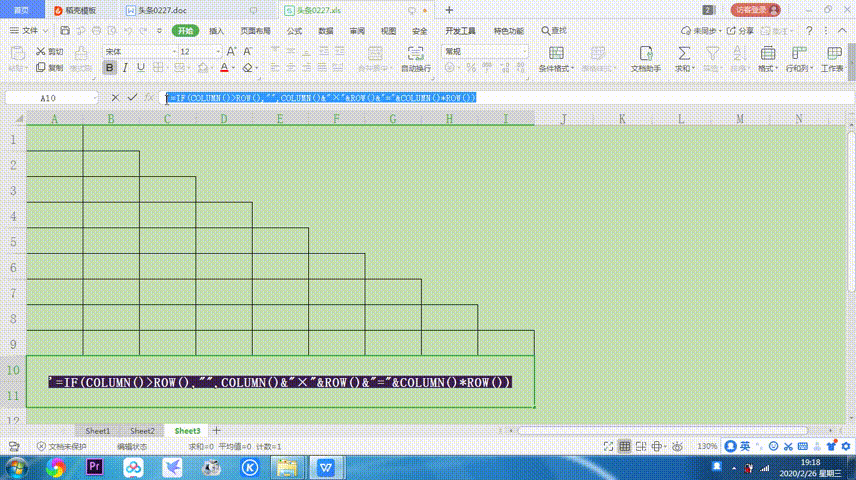This screenshot has height=480, width=856.
Task: Decrease font size with the smaller A icon
Action: pos(247,51)
